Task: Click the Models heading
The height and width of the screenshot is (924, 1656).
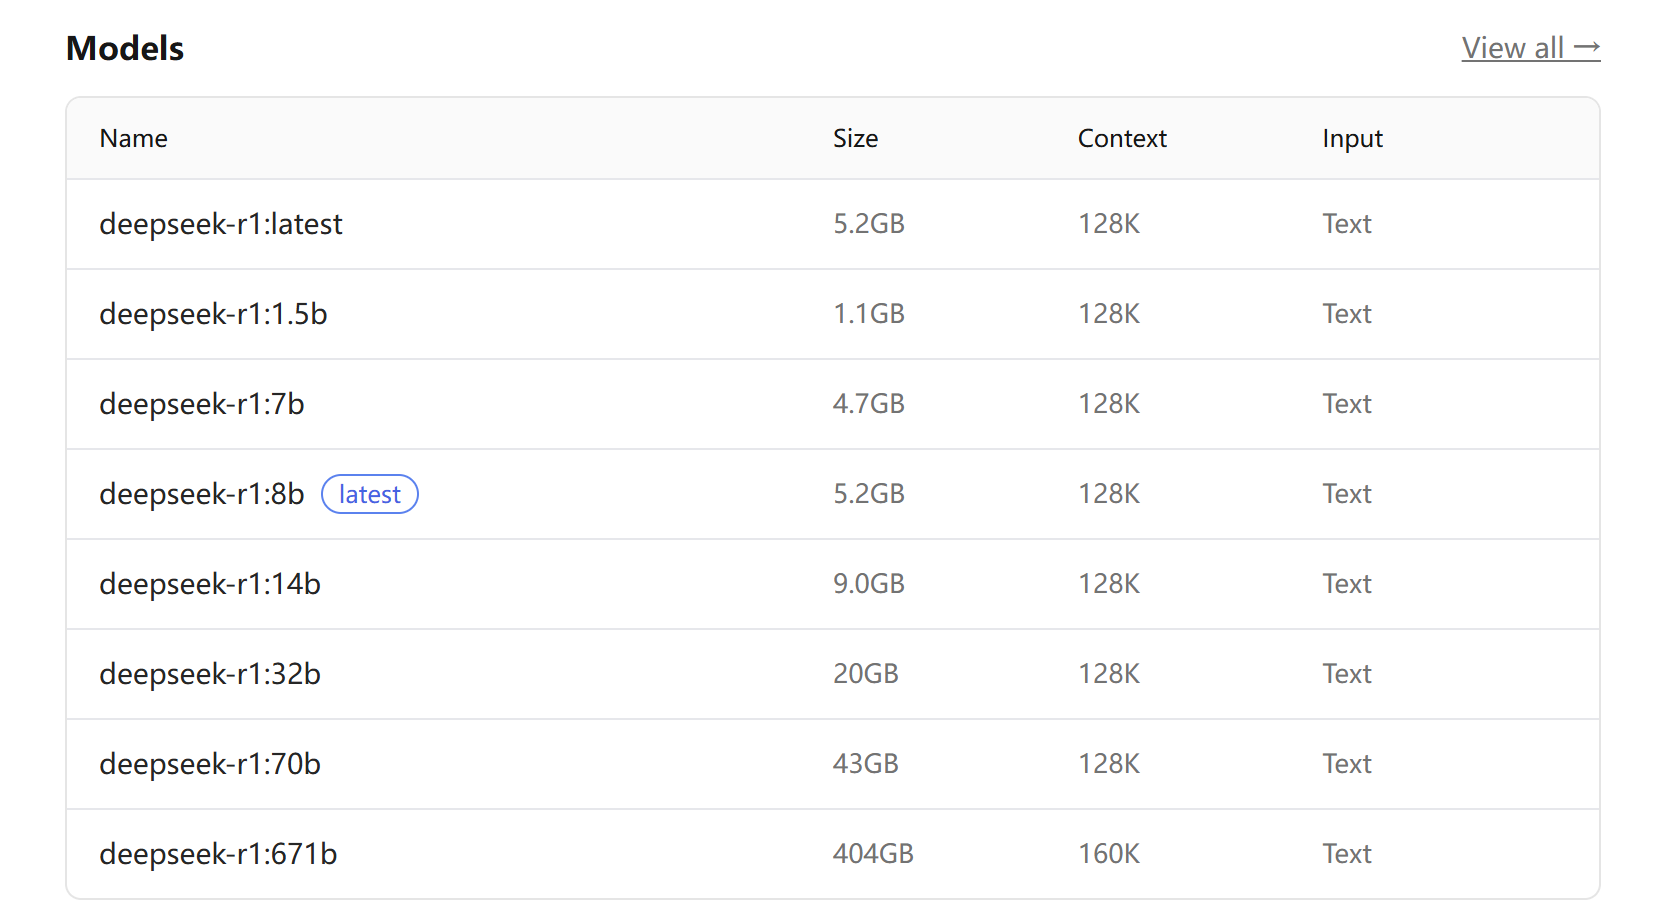Action: 125,48
